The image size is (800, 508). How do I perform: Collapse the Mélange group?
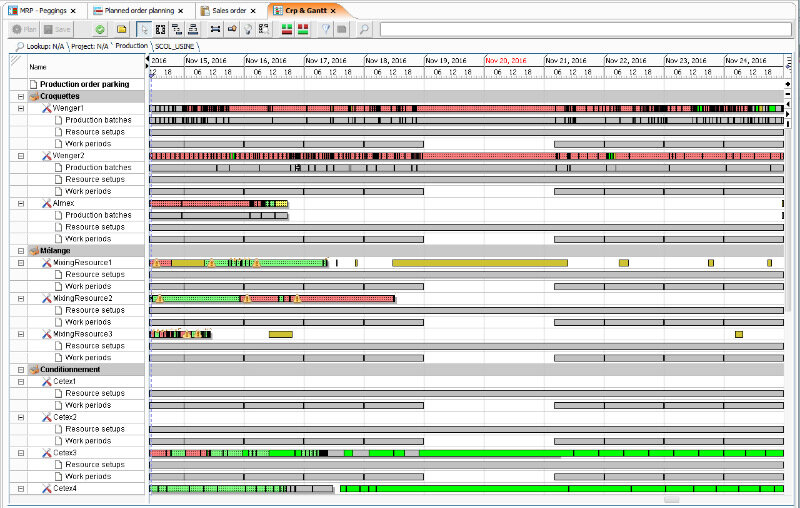(20, 251)
